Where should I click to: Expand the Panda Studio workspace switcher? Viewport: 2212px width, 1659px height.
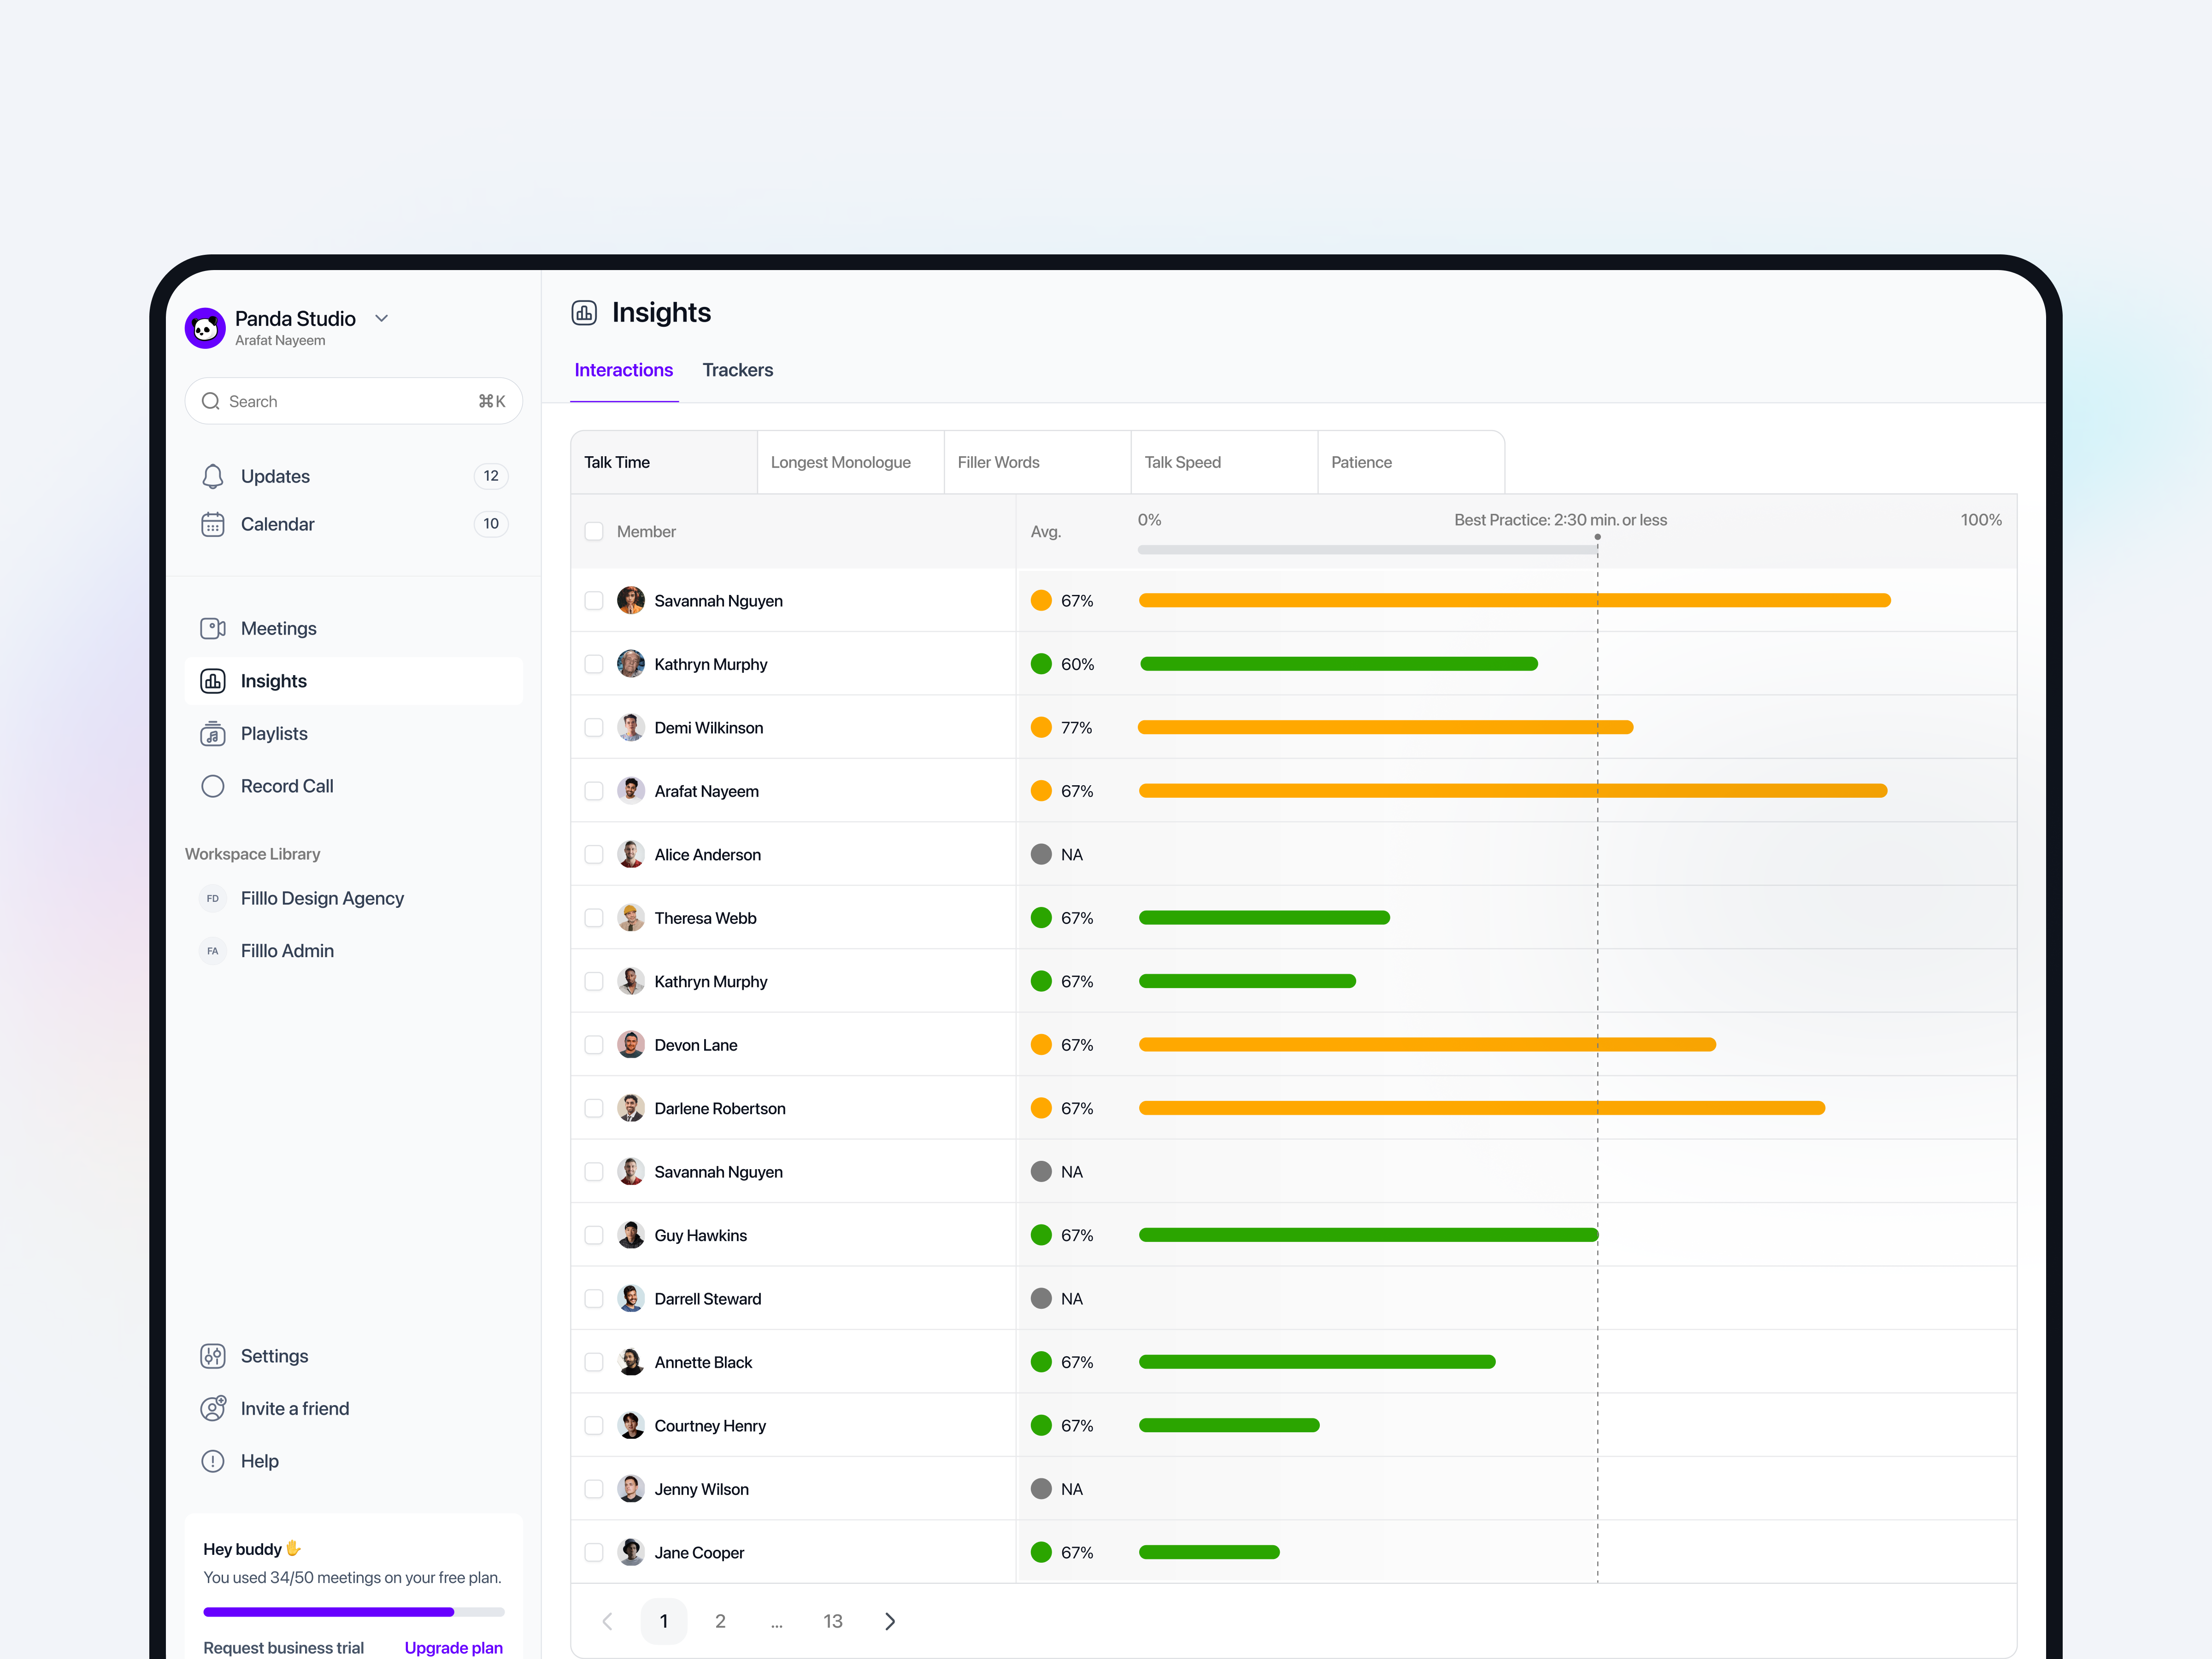pos(381,317)
